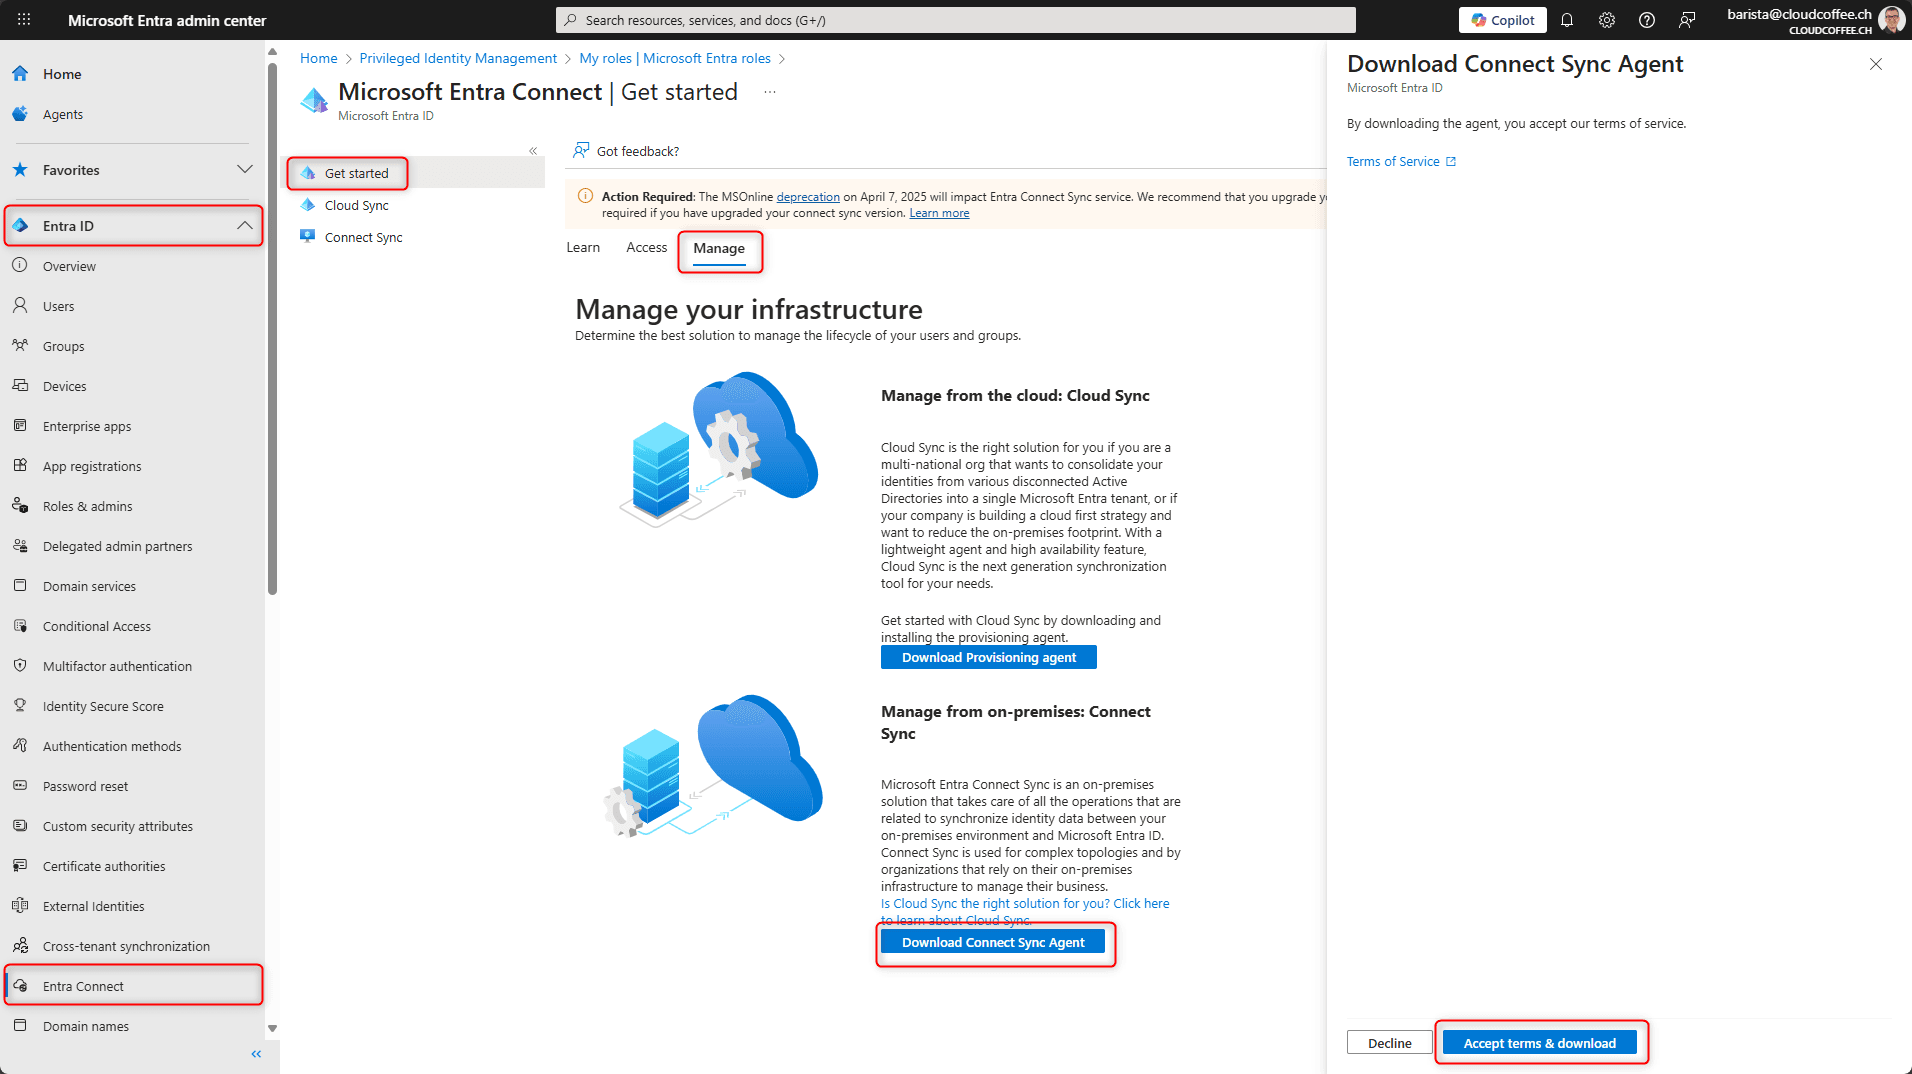Click the help question mark icon
This screenshot has width=1912, height=1074.
pyautogui.click(x=1647, y=20)
